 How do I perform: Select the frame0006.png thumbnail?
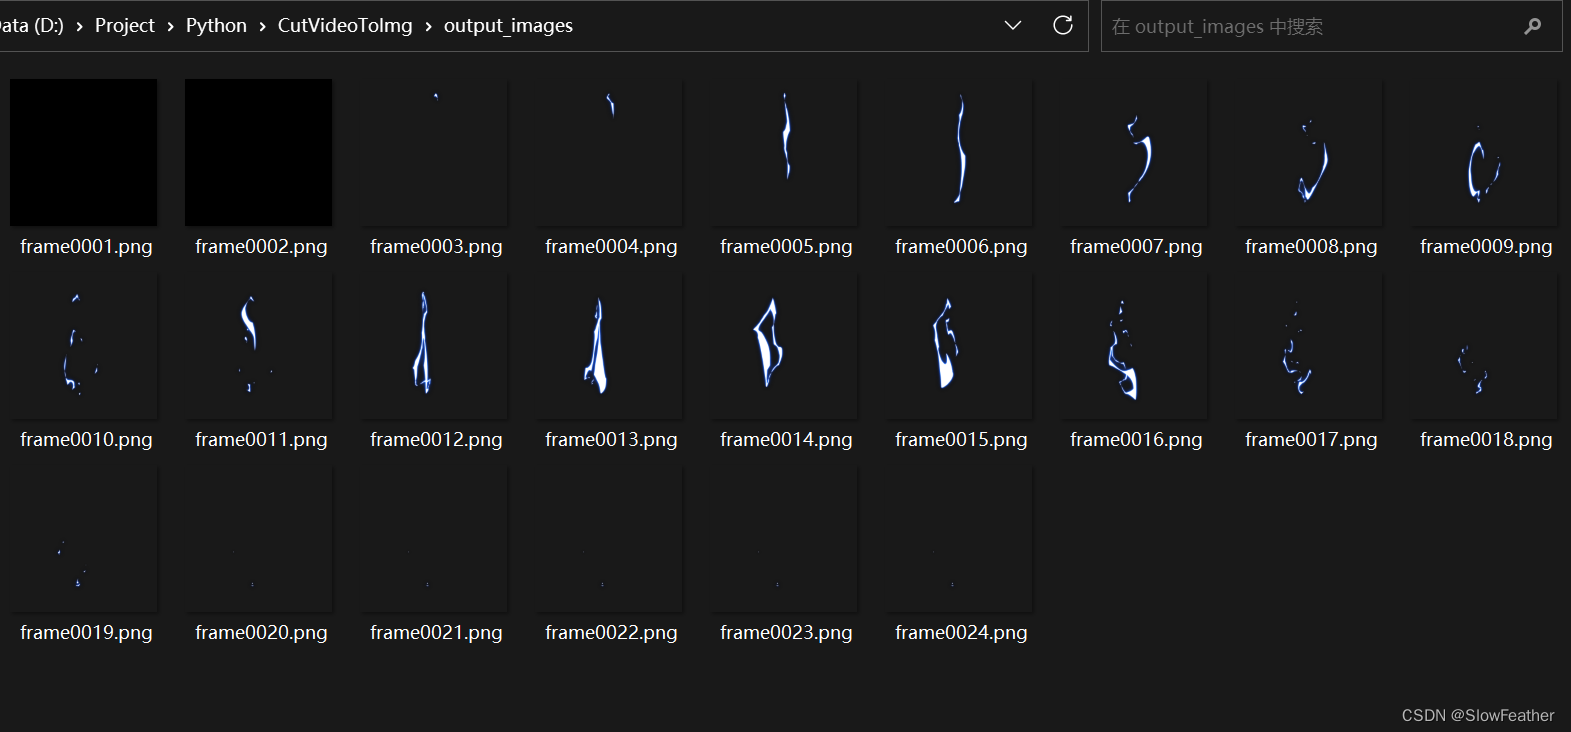(958, 152)
